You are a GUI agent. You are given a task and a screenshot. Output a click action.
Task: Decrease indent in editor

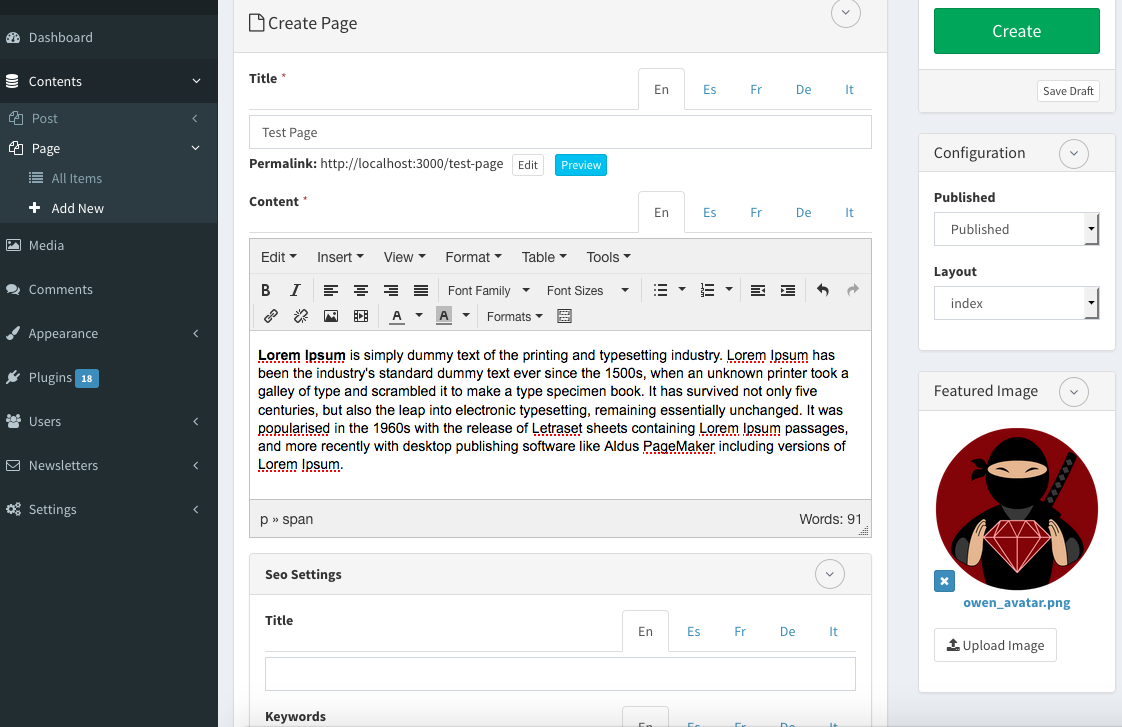(758, 291)
